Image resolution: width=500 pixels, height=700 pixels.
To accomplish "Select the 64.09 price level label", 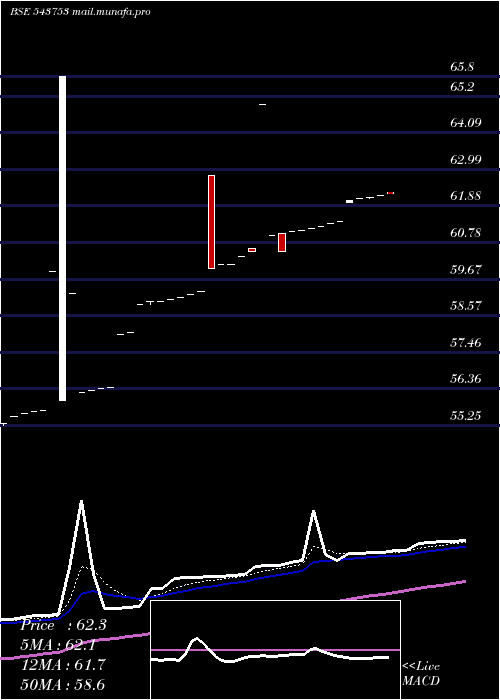I will point(466,122).
